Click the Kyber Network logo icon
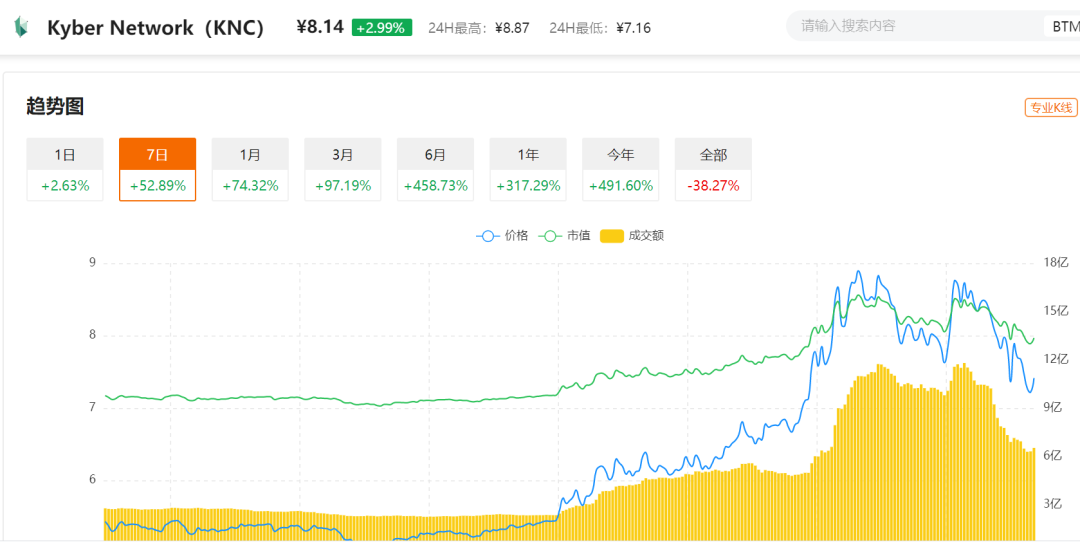The width and height of the screenshot is (1080, 547). [21, 28]
